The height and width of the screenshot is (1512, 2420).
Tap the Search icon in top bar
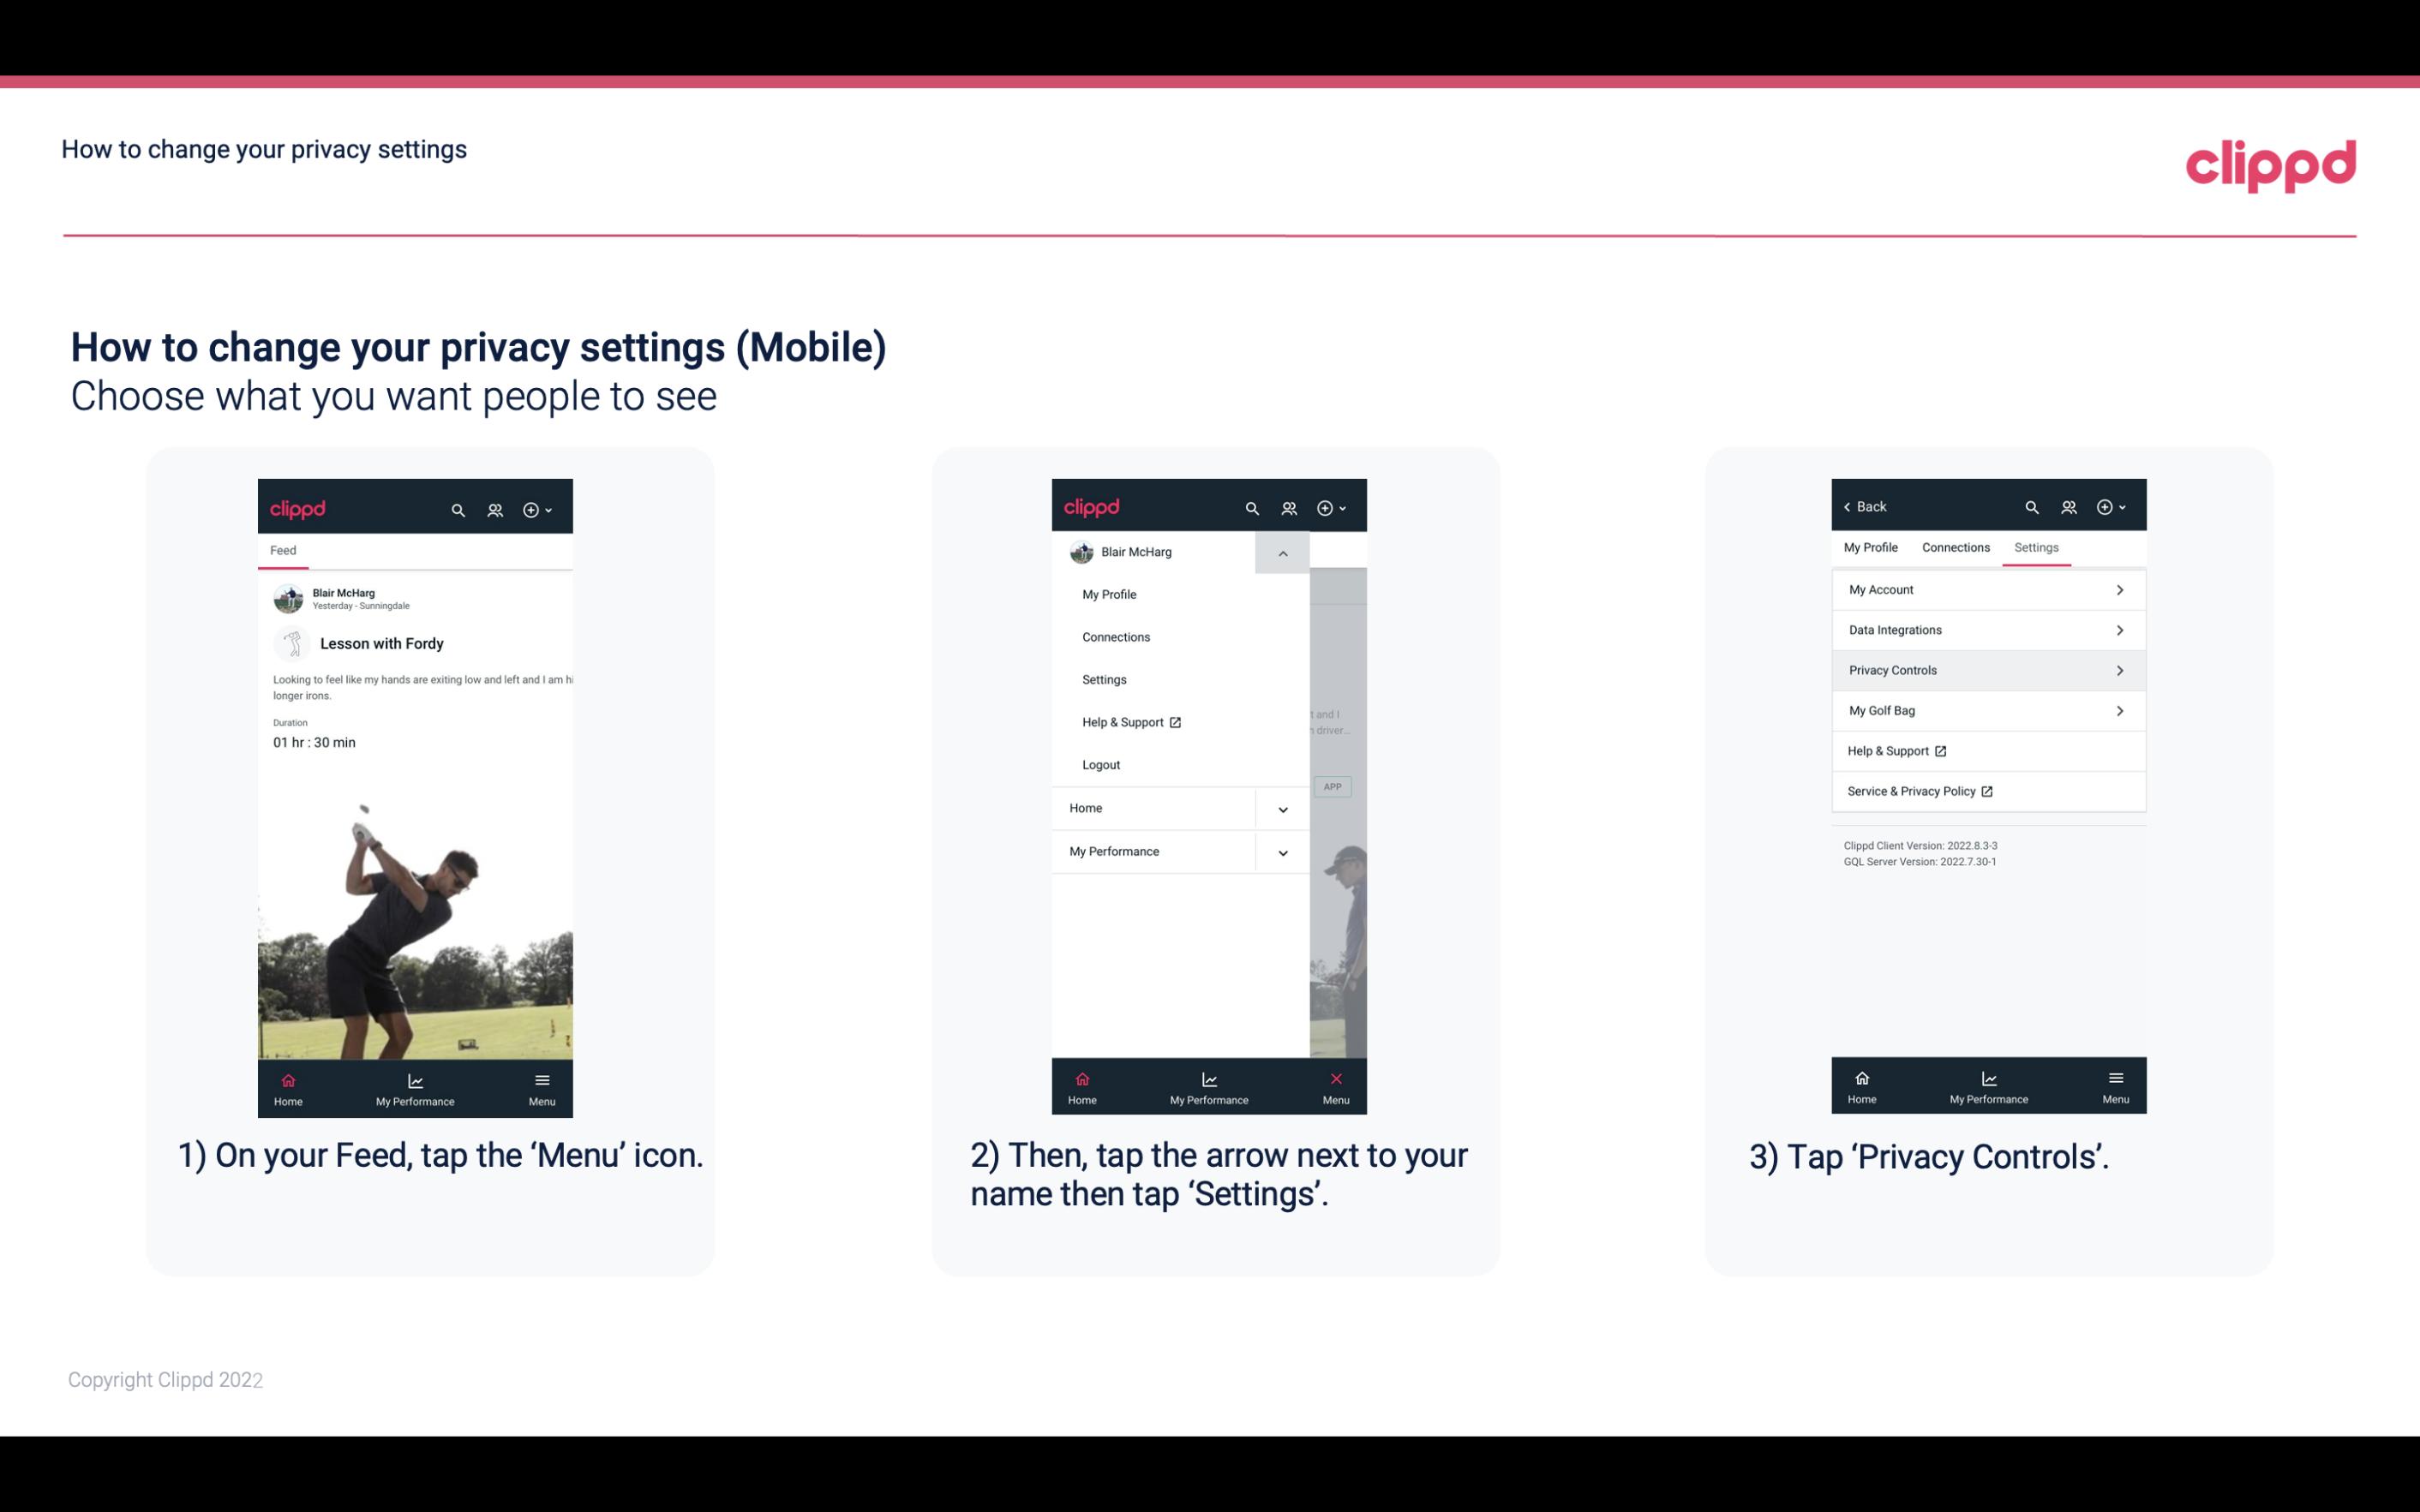(x=457, y=509)
